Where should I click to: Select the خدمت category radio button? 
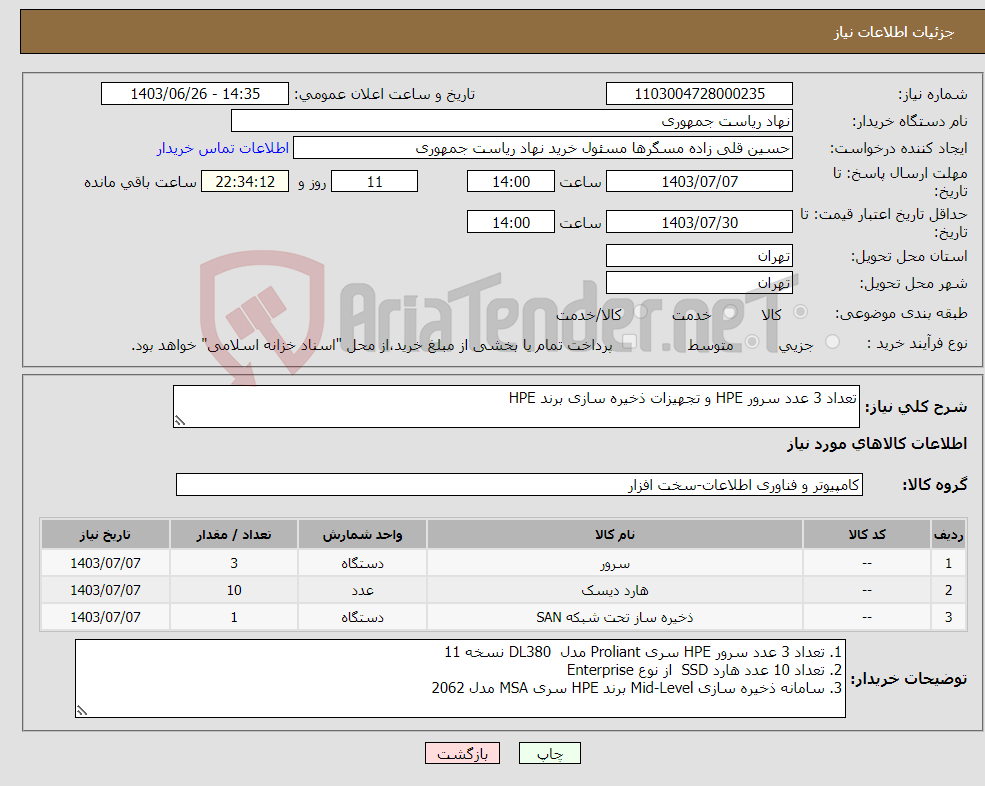pos(730,312)
